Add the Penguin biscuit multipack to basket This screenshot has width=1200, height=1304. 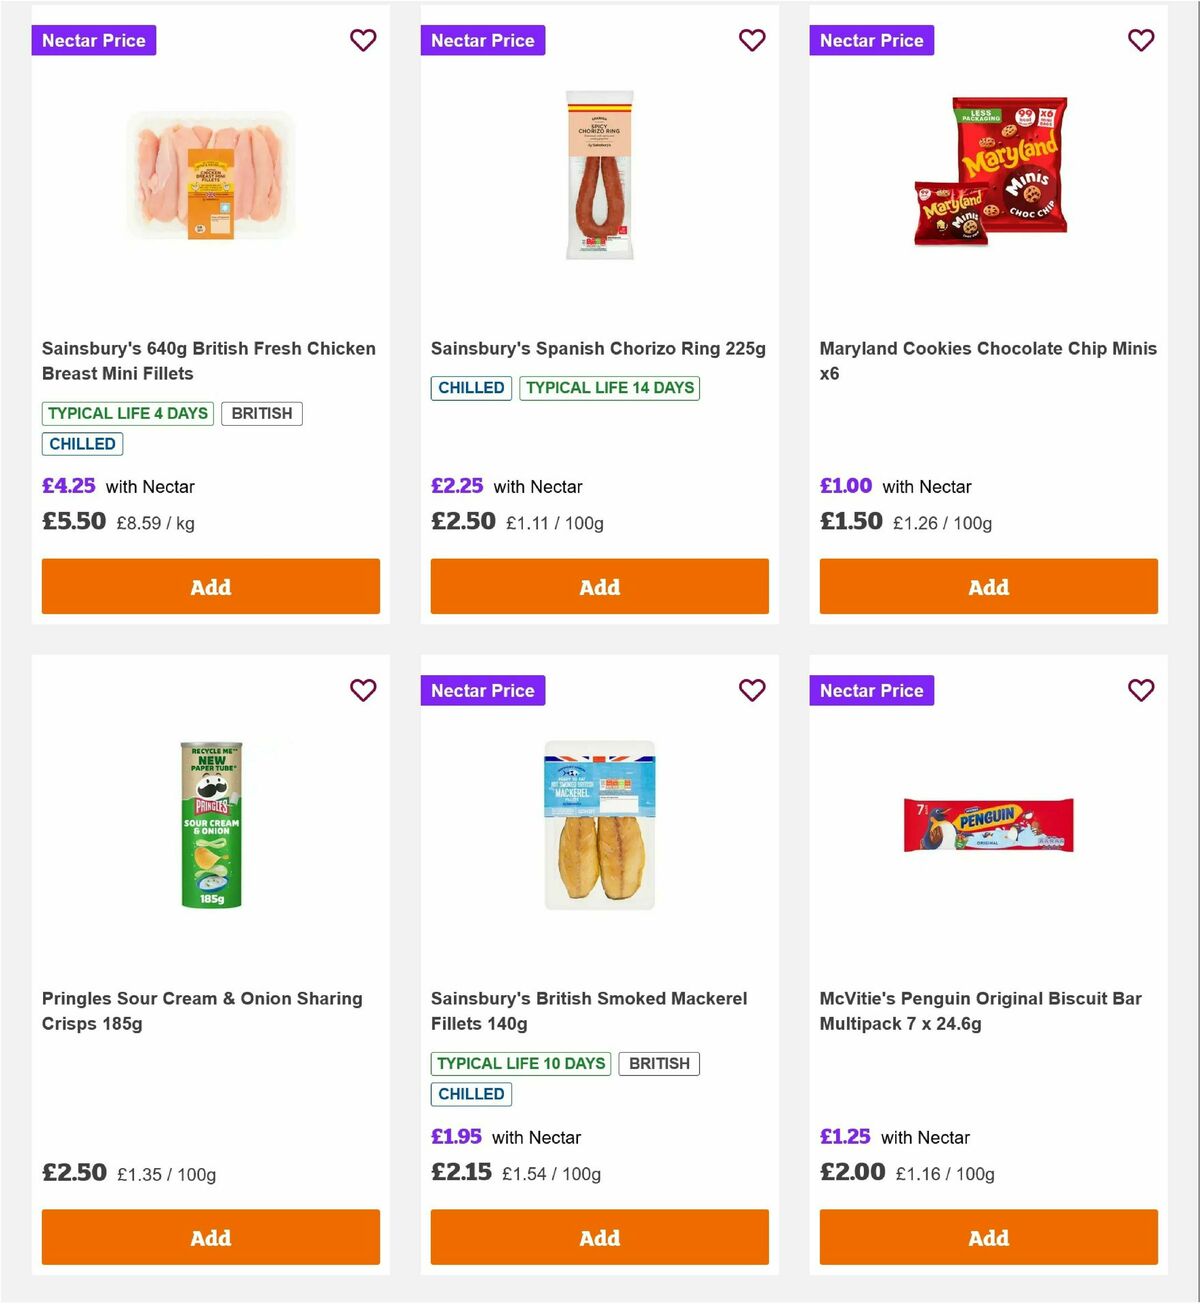[x=988, y=1237]
